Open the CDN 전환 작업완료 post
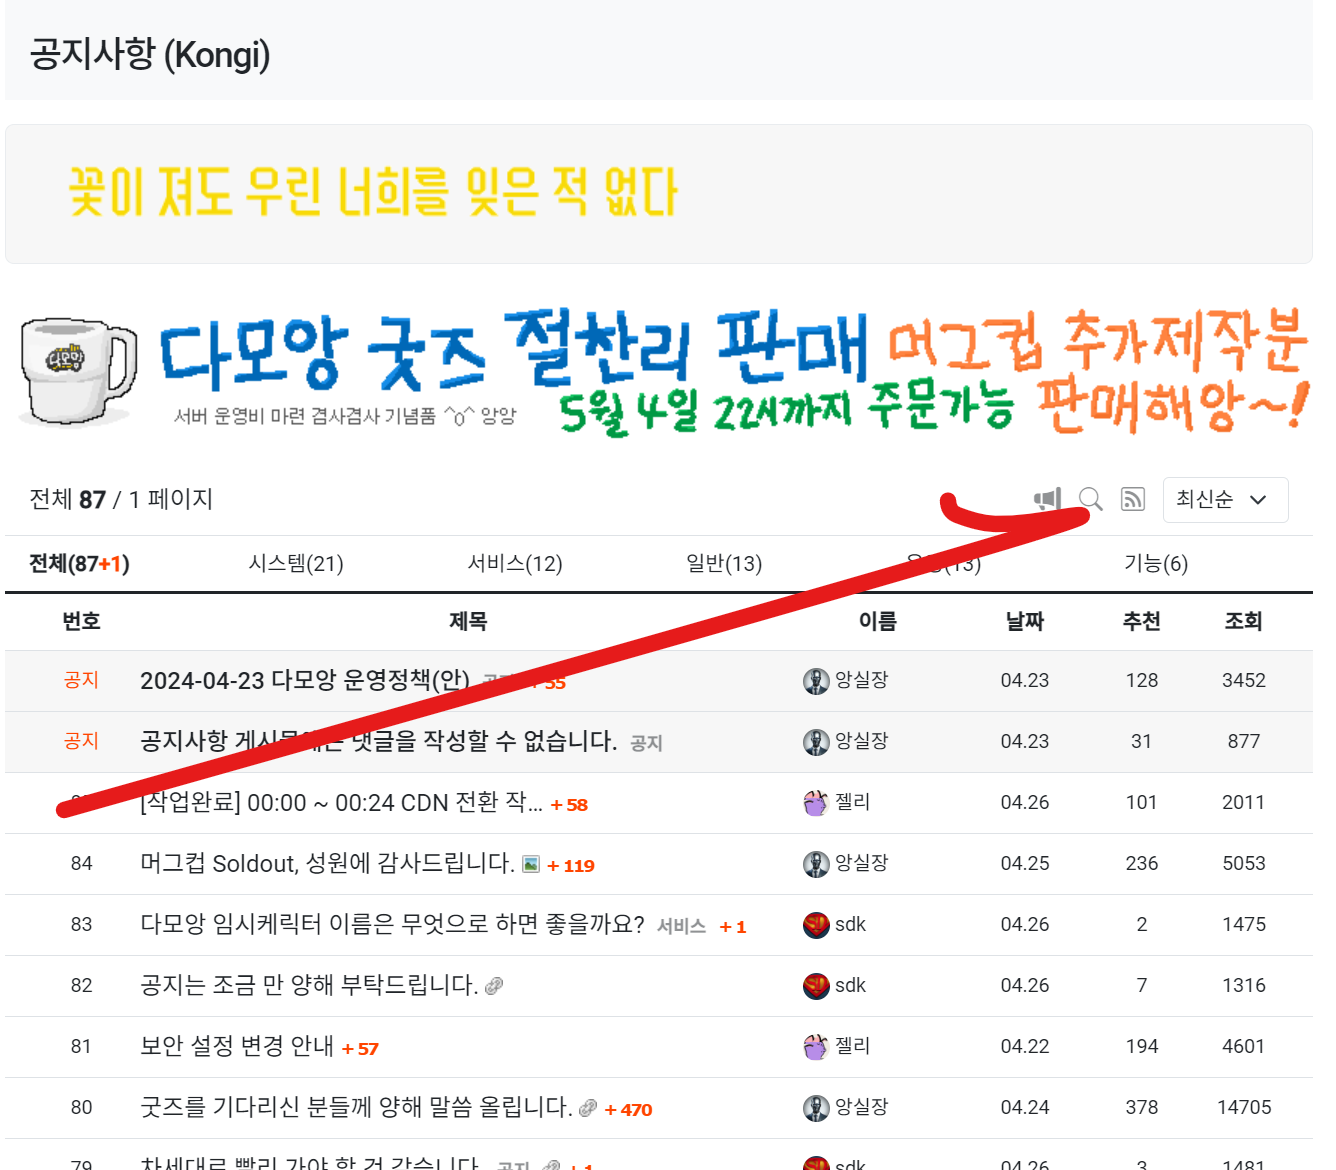The height and width of the screenshot is (1170, 1336). tap(341, 803)
